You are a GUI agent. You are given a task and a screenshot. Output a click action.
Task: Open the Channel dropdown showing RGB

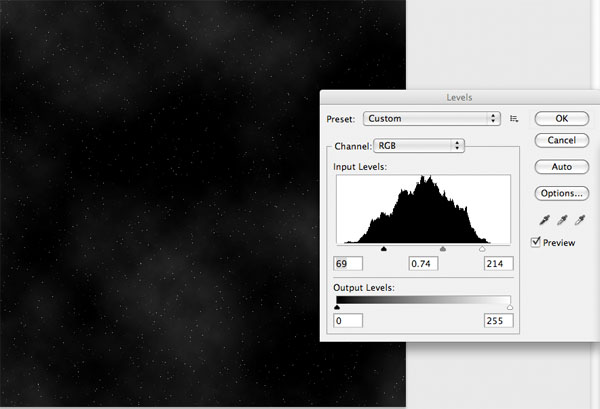[x=419, y=146]
